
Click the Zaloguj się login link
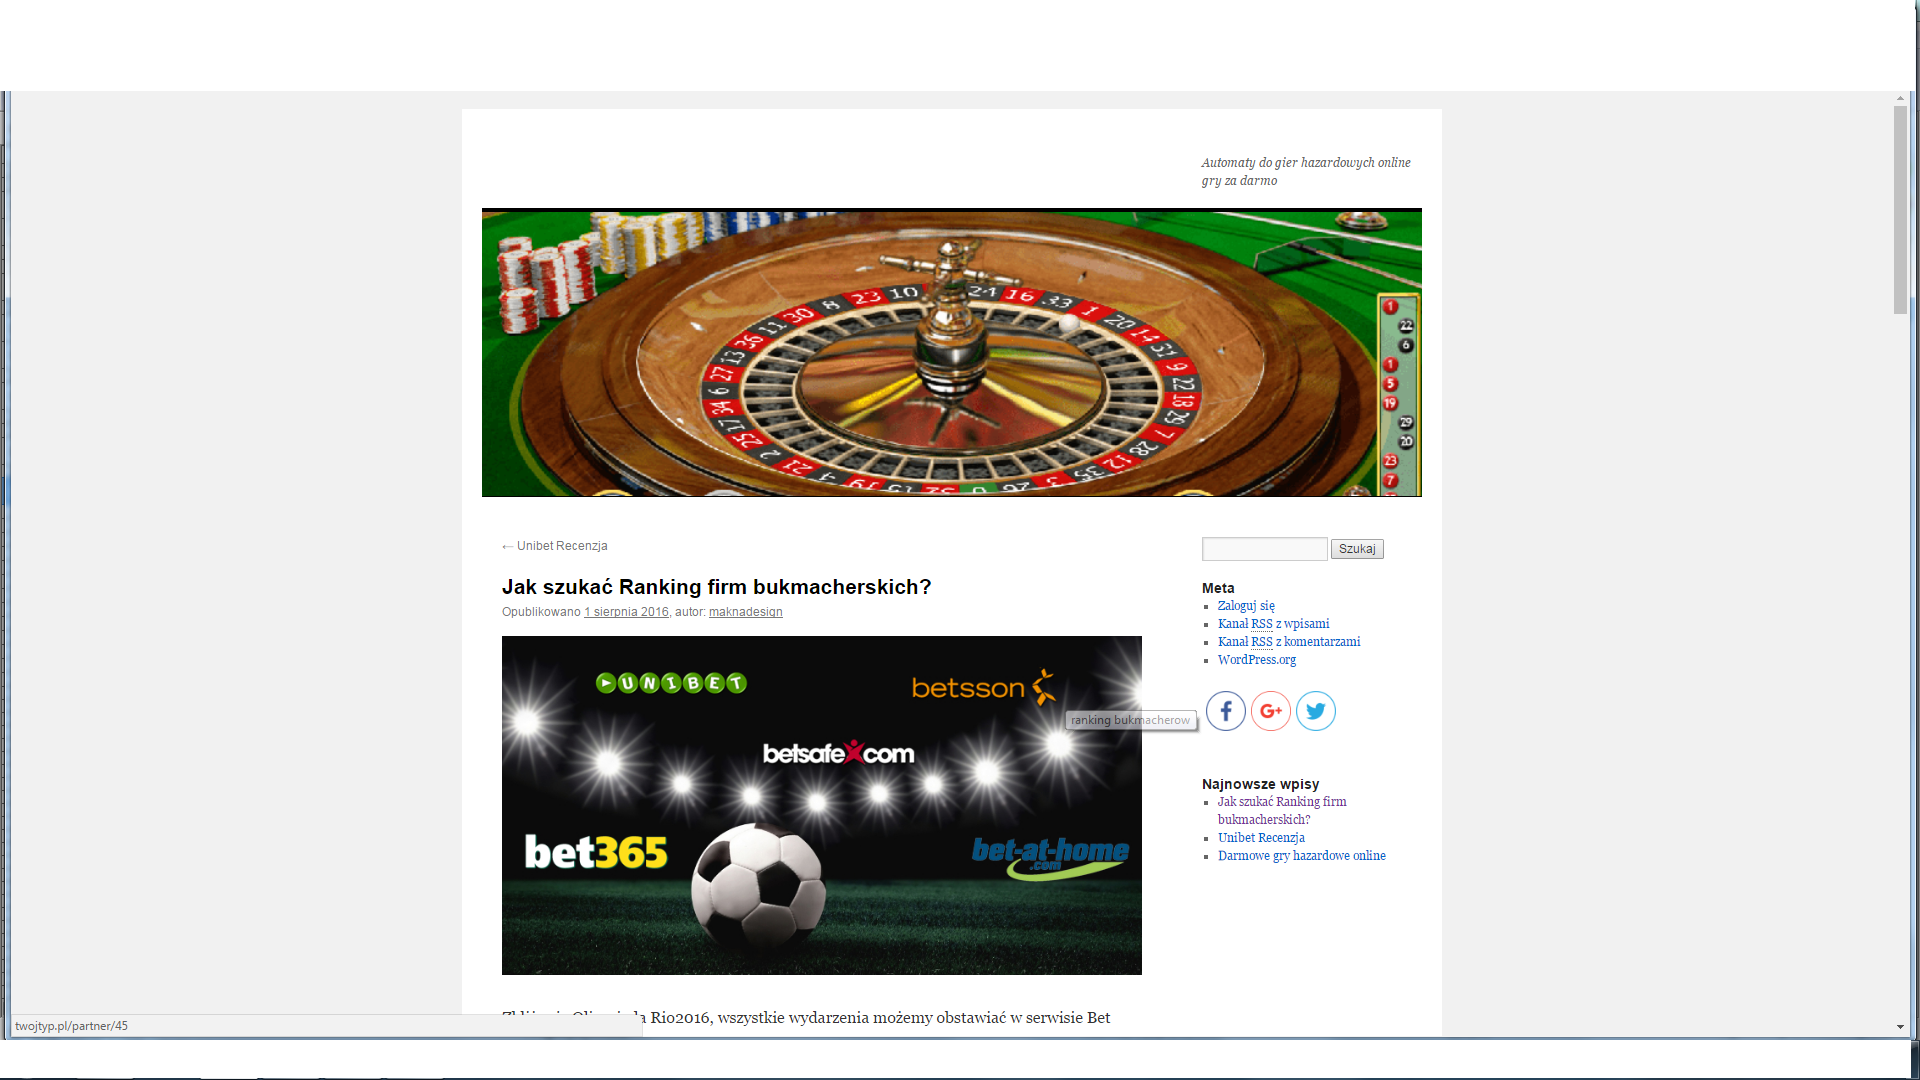[1246, 606]
